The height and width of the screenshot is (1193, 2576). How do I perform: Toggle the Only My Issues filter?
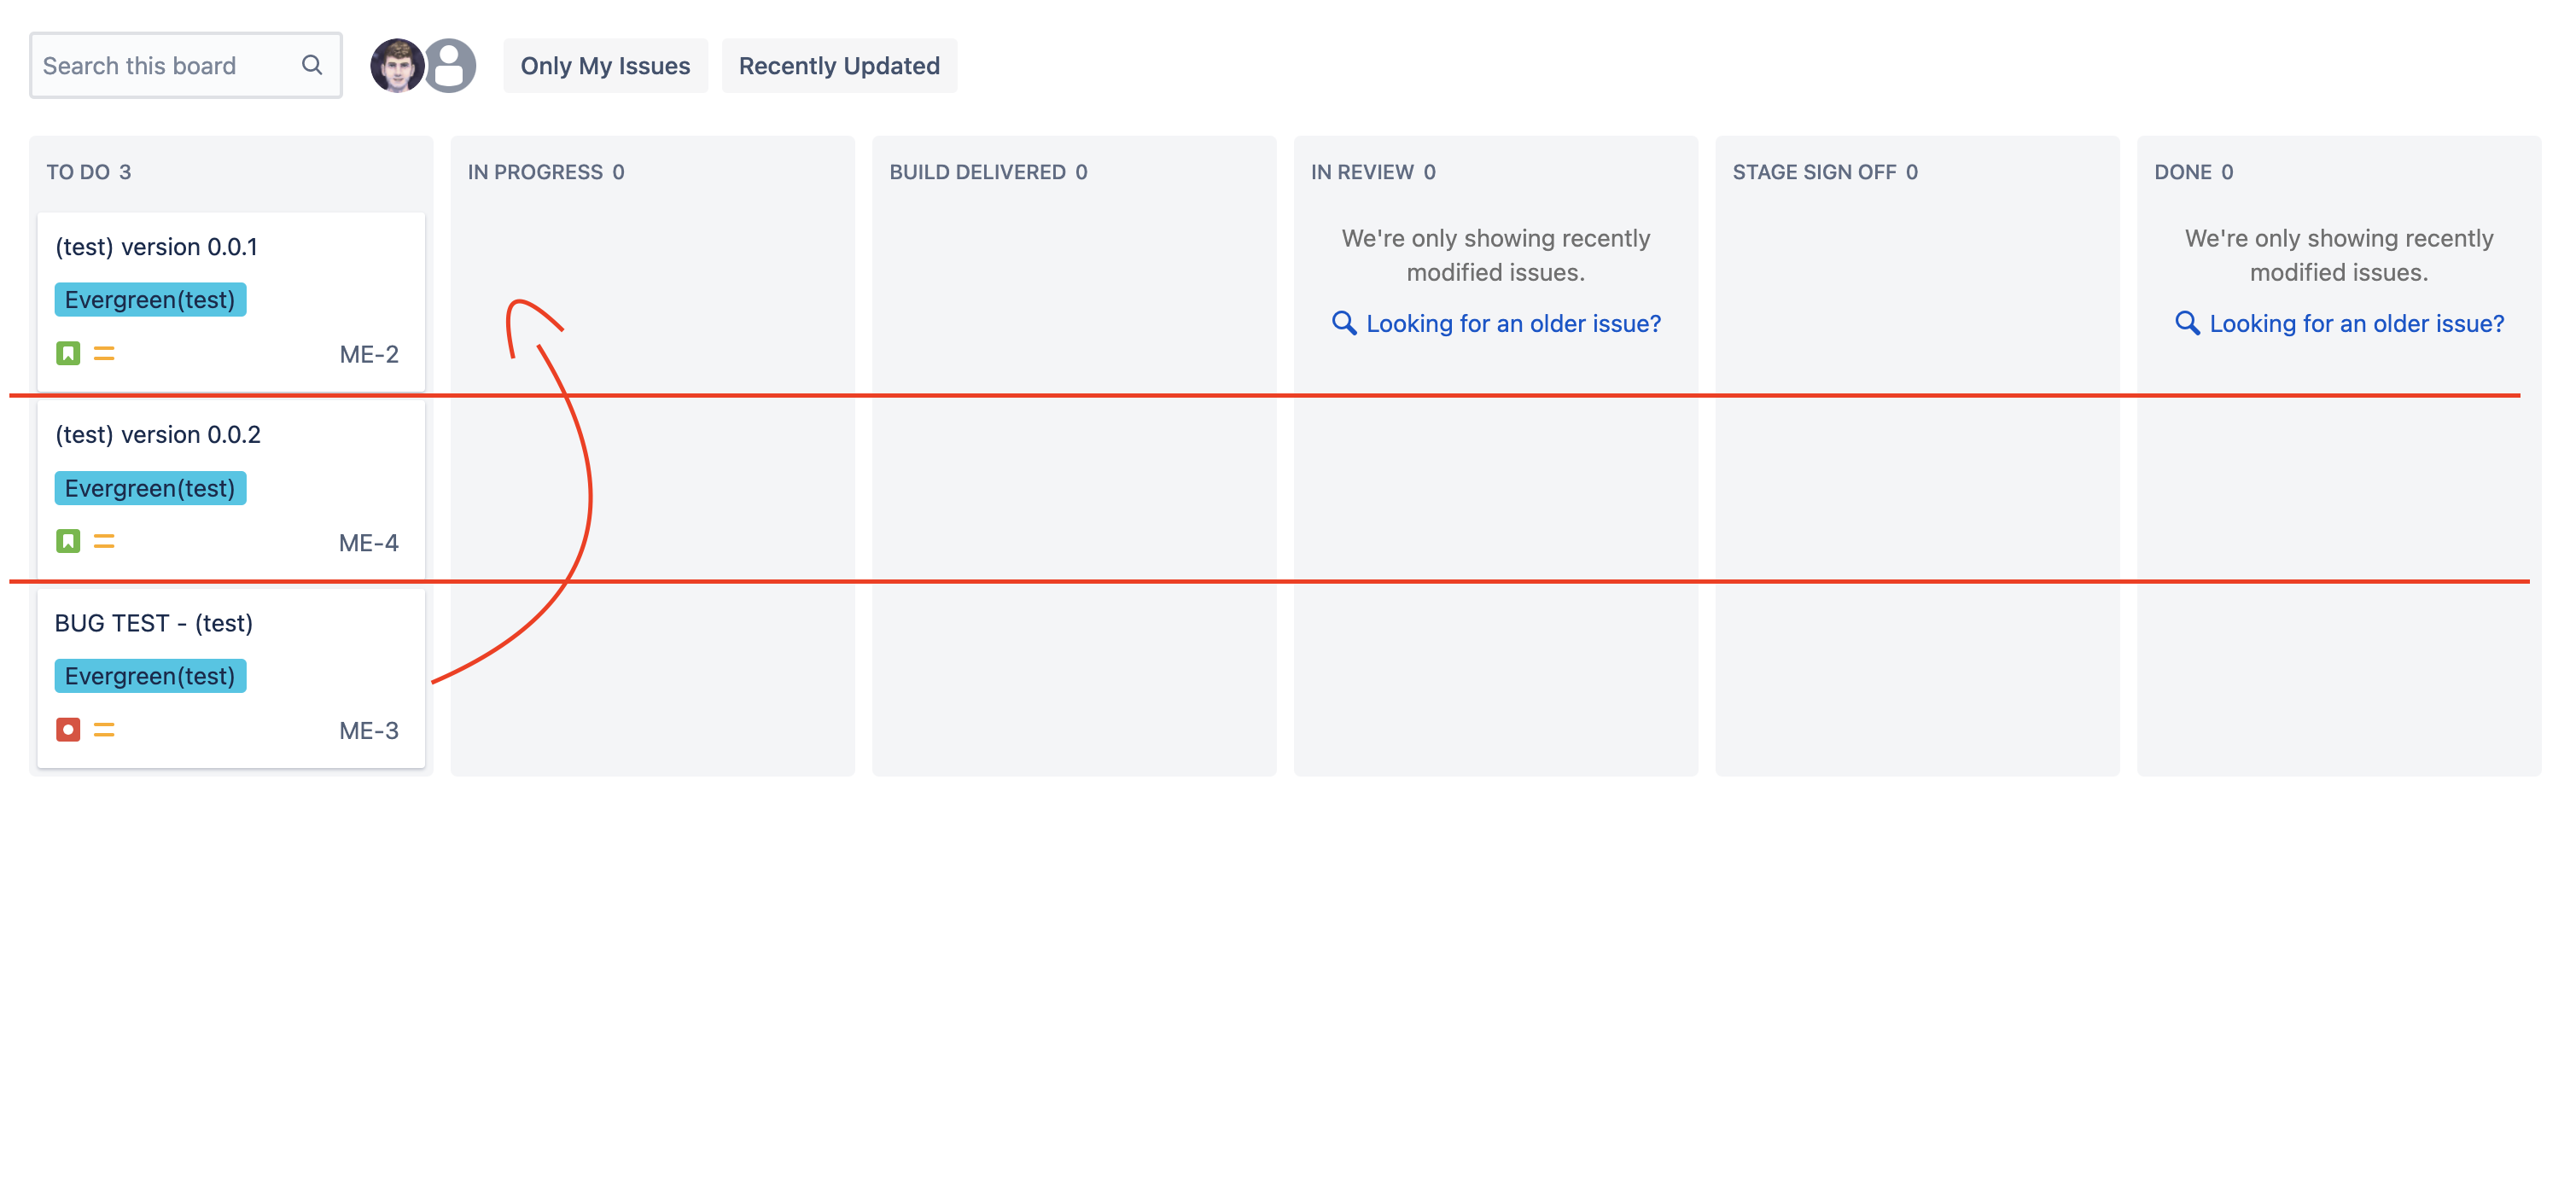coord(605,66)
